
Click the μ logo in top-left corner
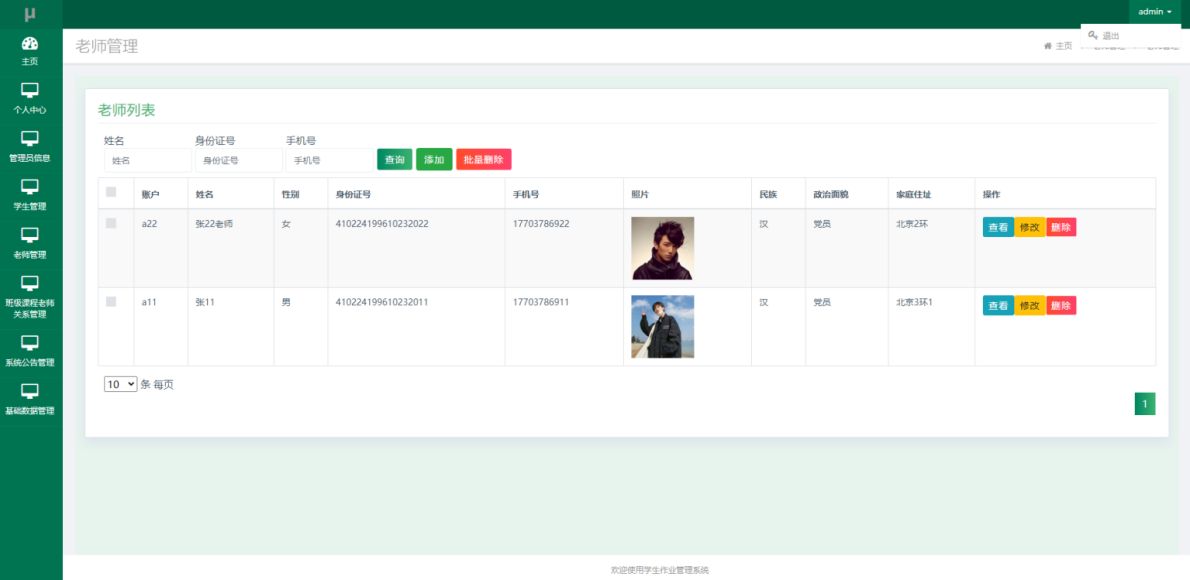tap(30, 14)
